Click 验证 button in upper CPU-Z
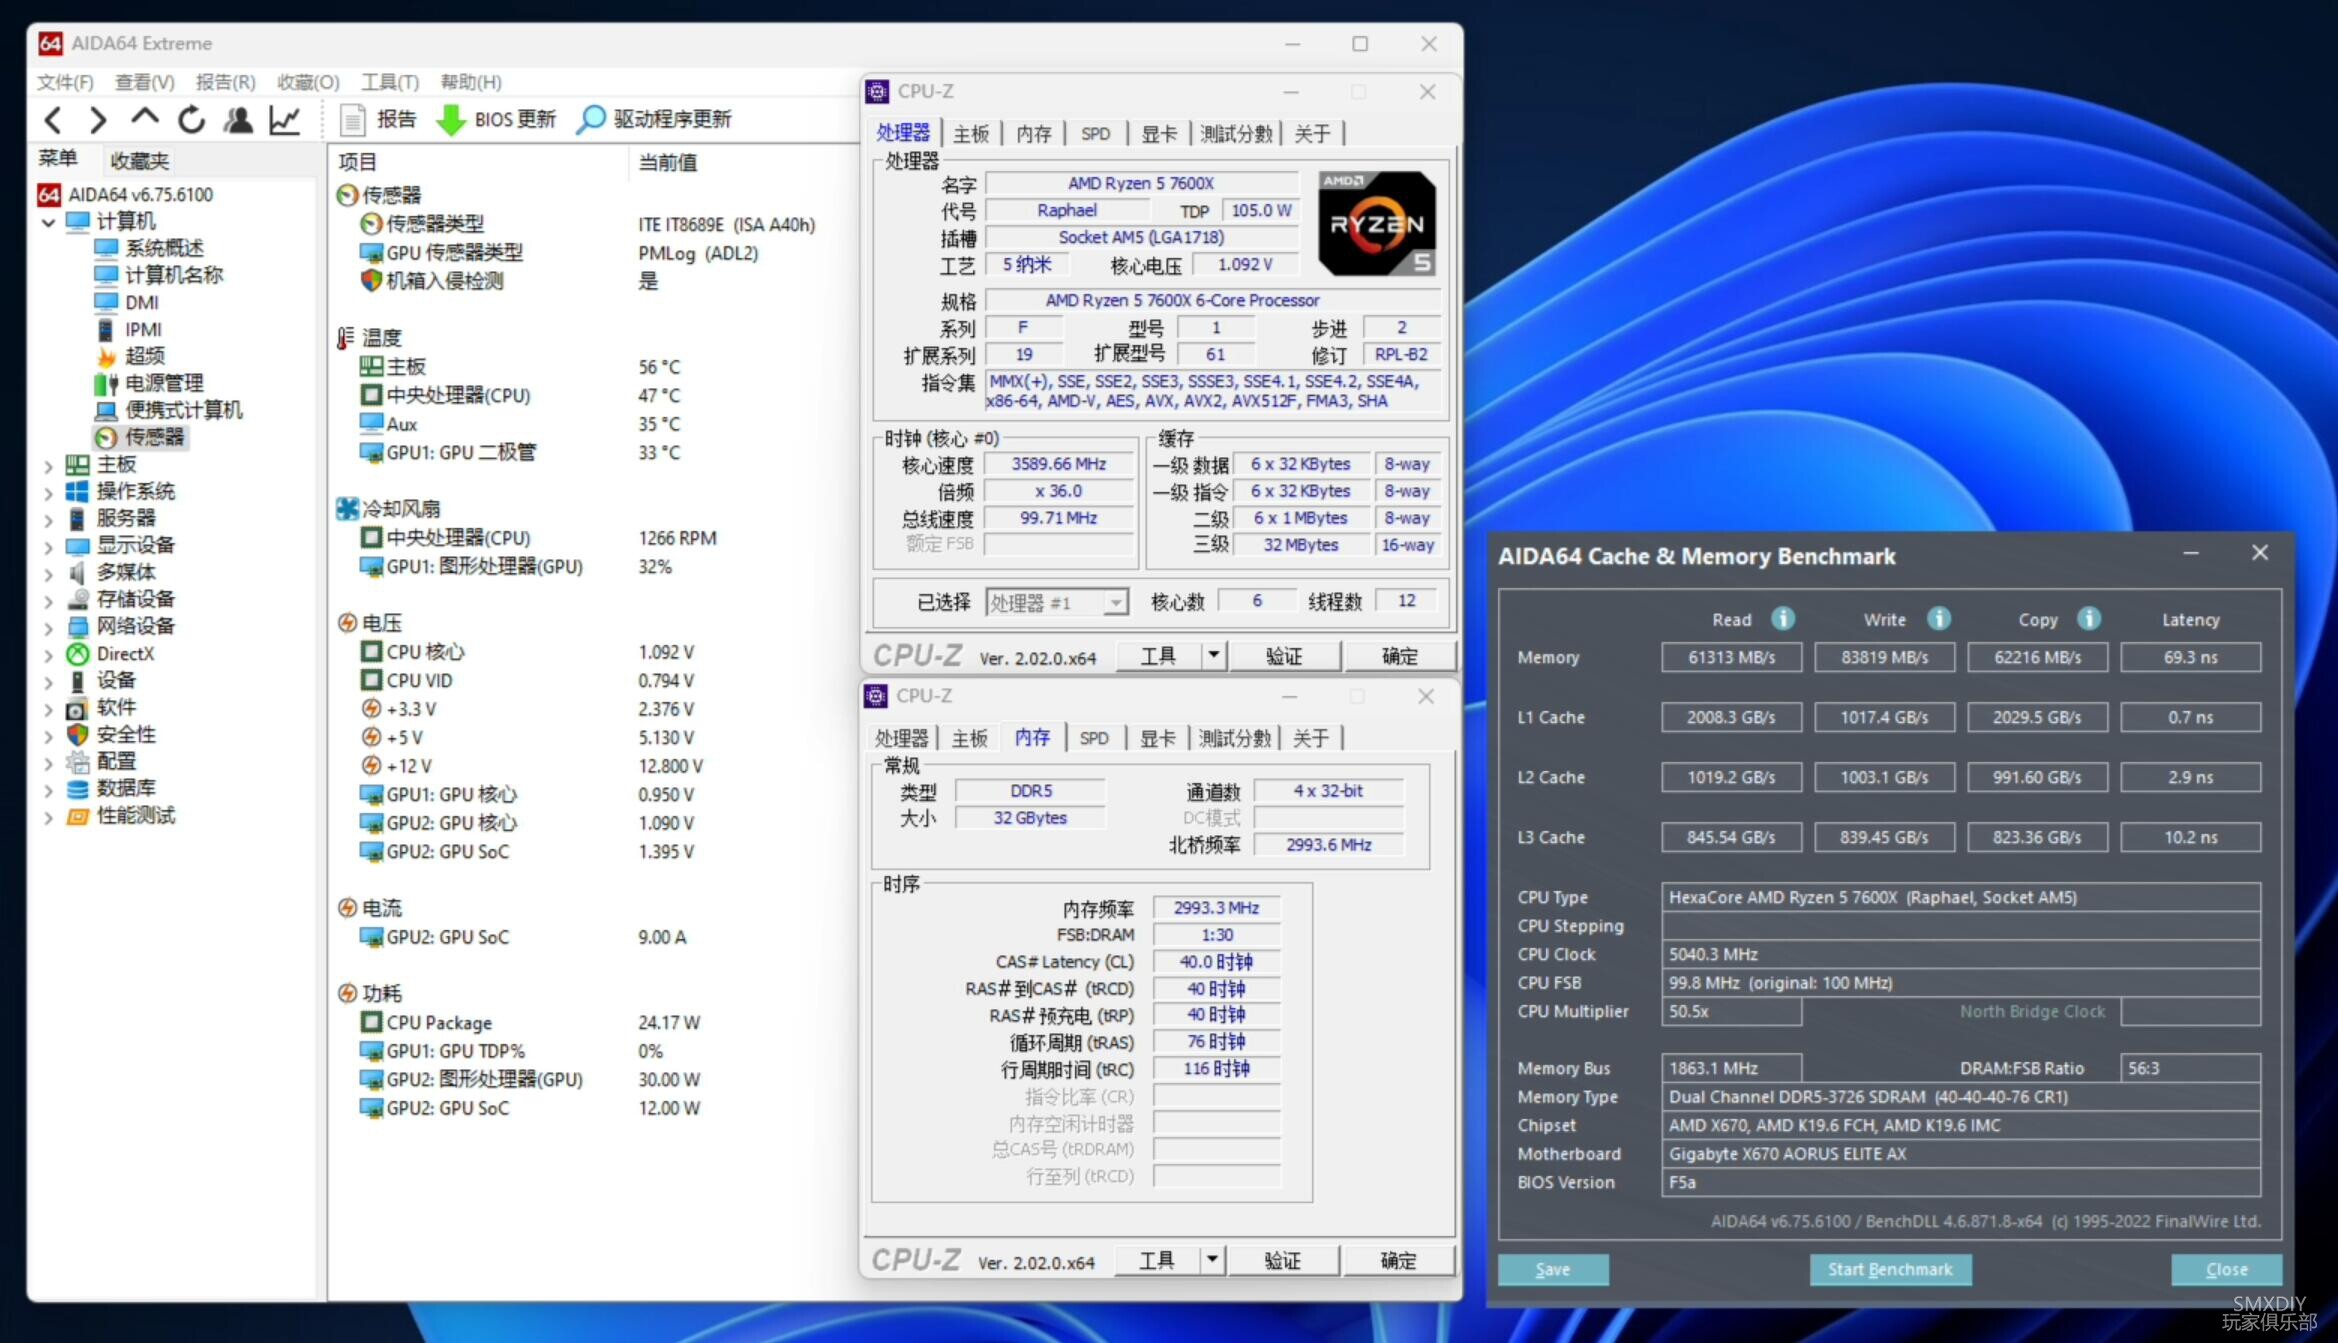 point(1284,656)
